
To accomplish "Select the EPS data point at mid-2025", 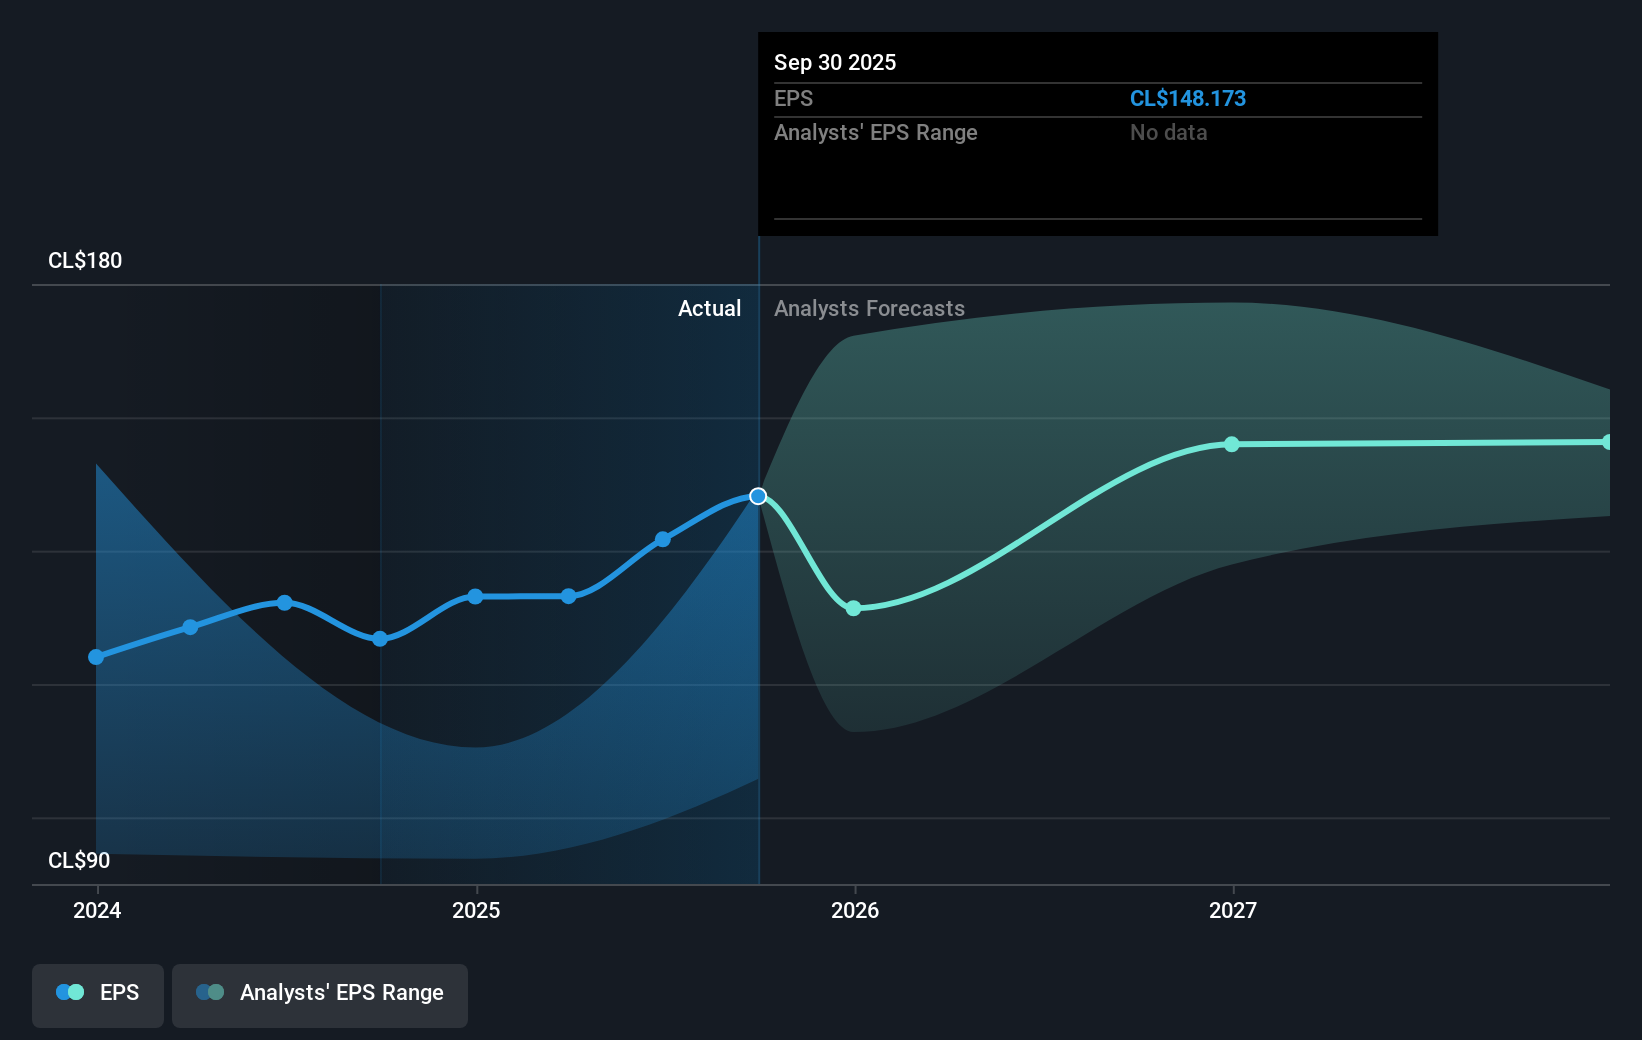I will 663,539.
